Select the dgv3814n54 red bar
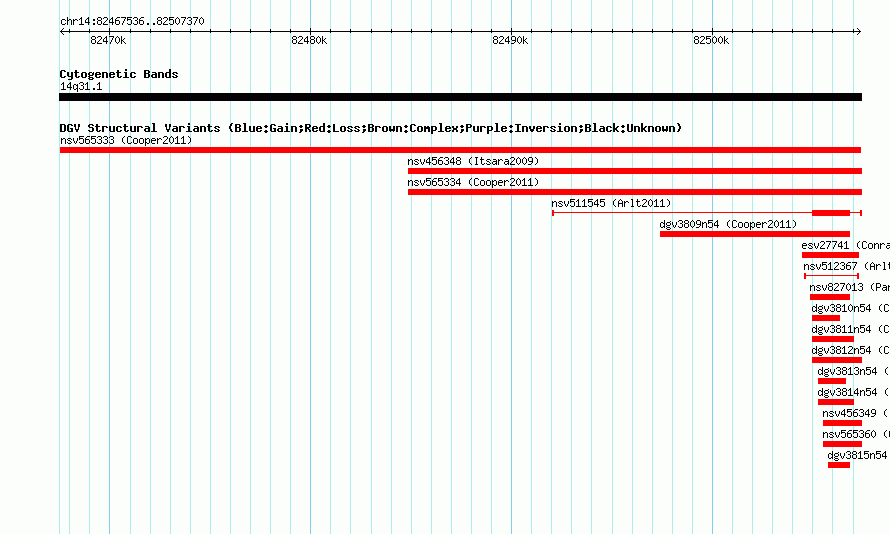Image resolution: width=890 pixels, height=534 pixels. pos(836,402)
